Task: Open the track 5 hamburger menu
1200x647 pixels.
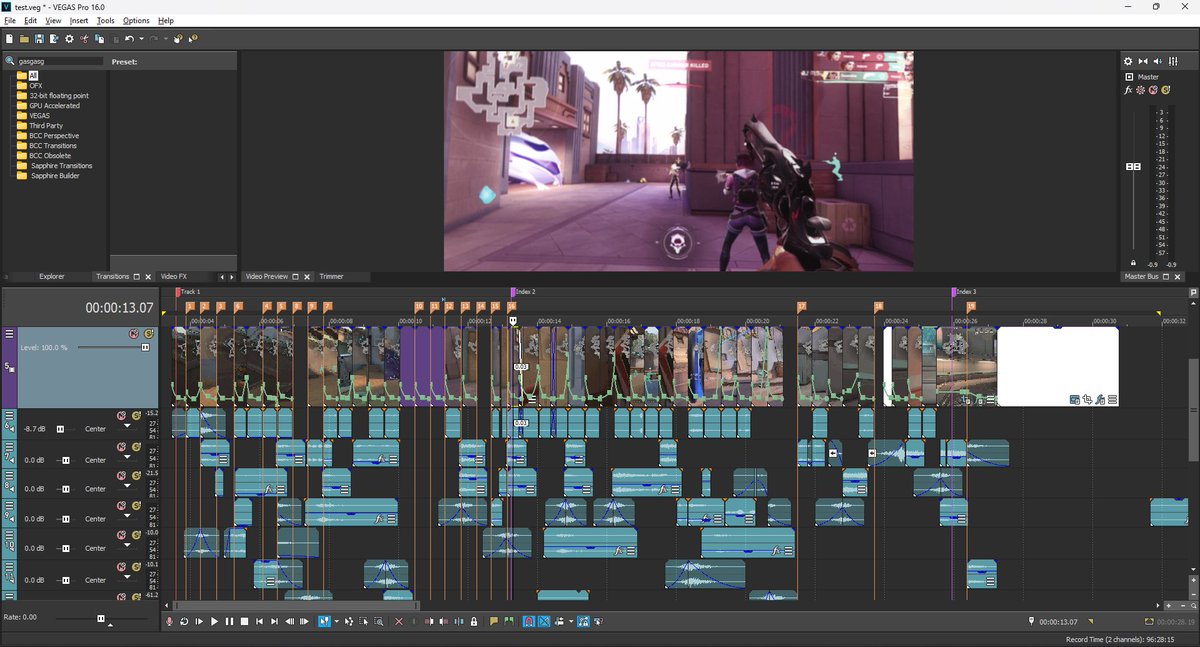Action: (9, 334)
